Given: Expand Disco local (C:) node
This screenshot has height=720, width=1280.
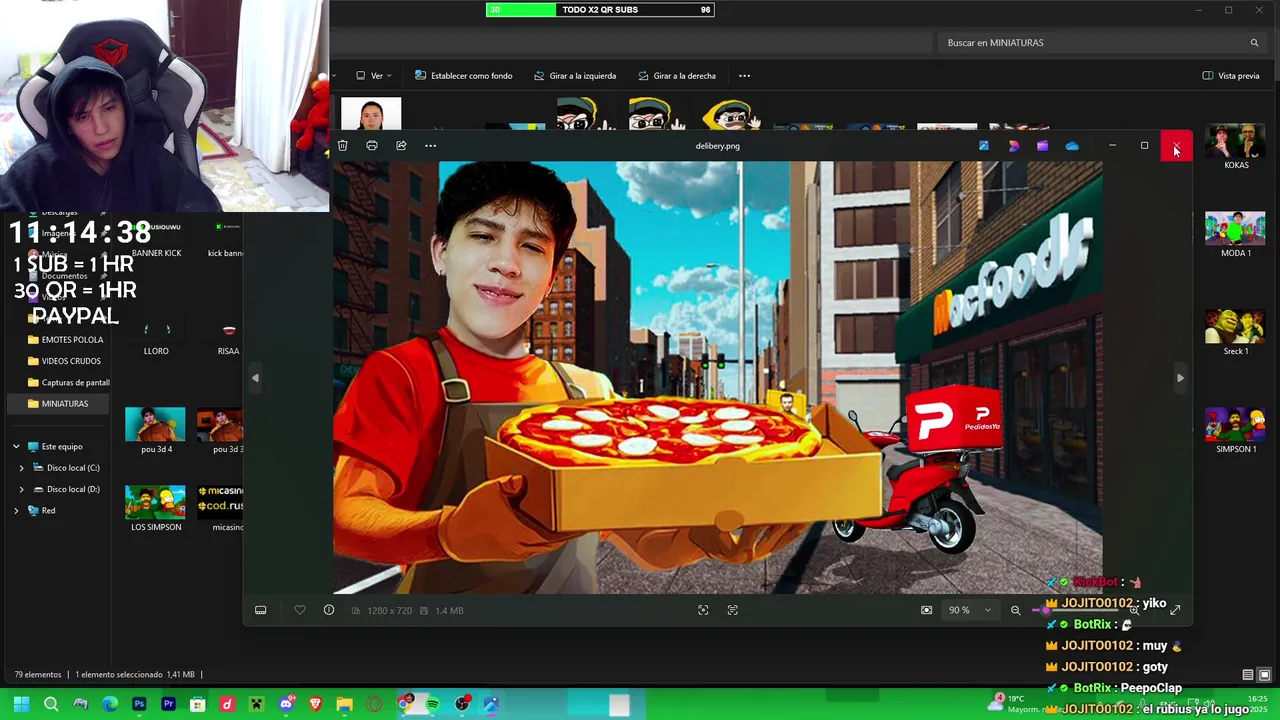Looking at the screenshot, I should click(x=21, y=468).
